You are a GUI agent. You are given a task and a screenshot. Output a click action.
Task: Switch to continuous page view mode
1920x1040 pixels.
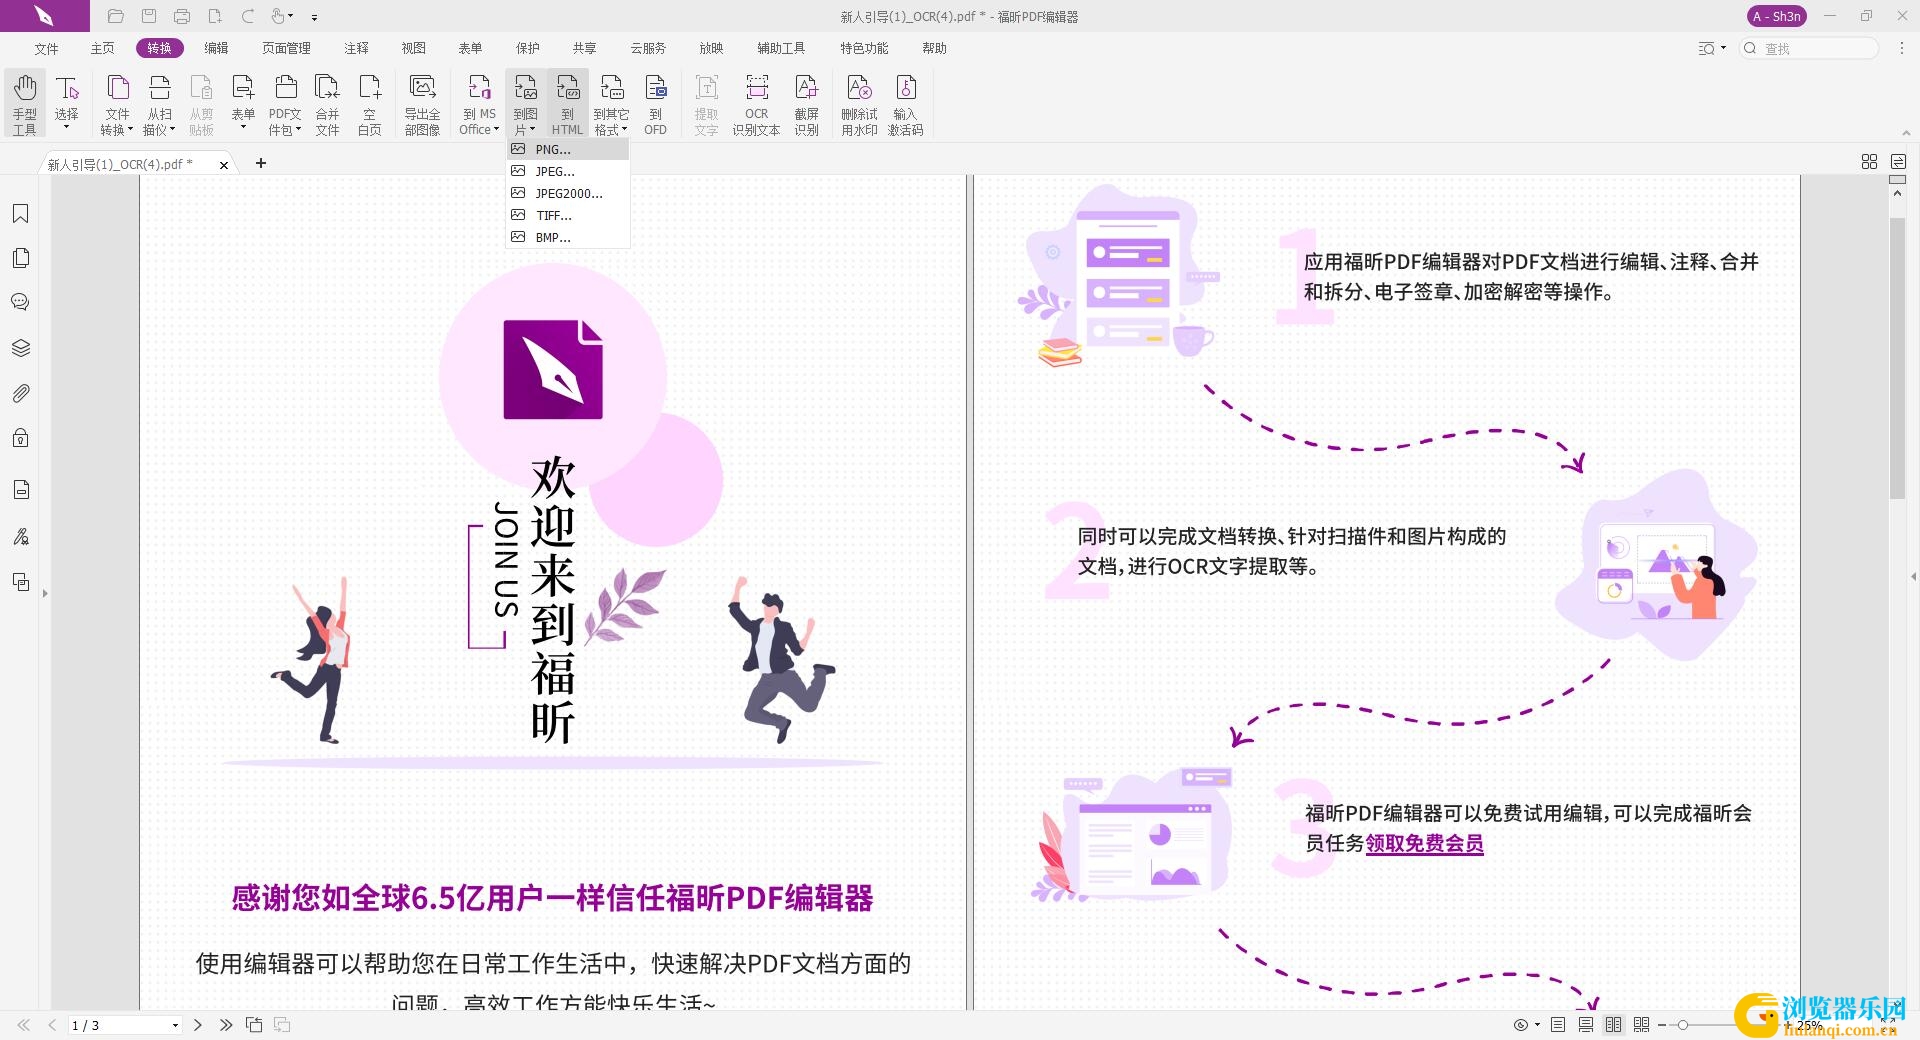(x=1586, y=1025)
